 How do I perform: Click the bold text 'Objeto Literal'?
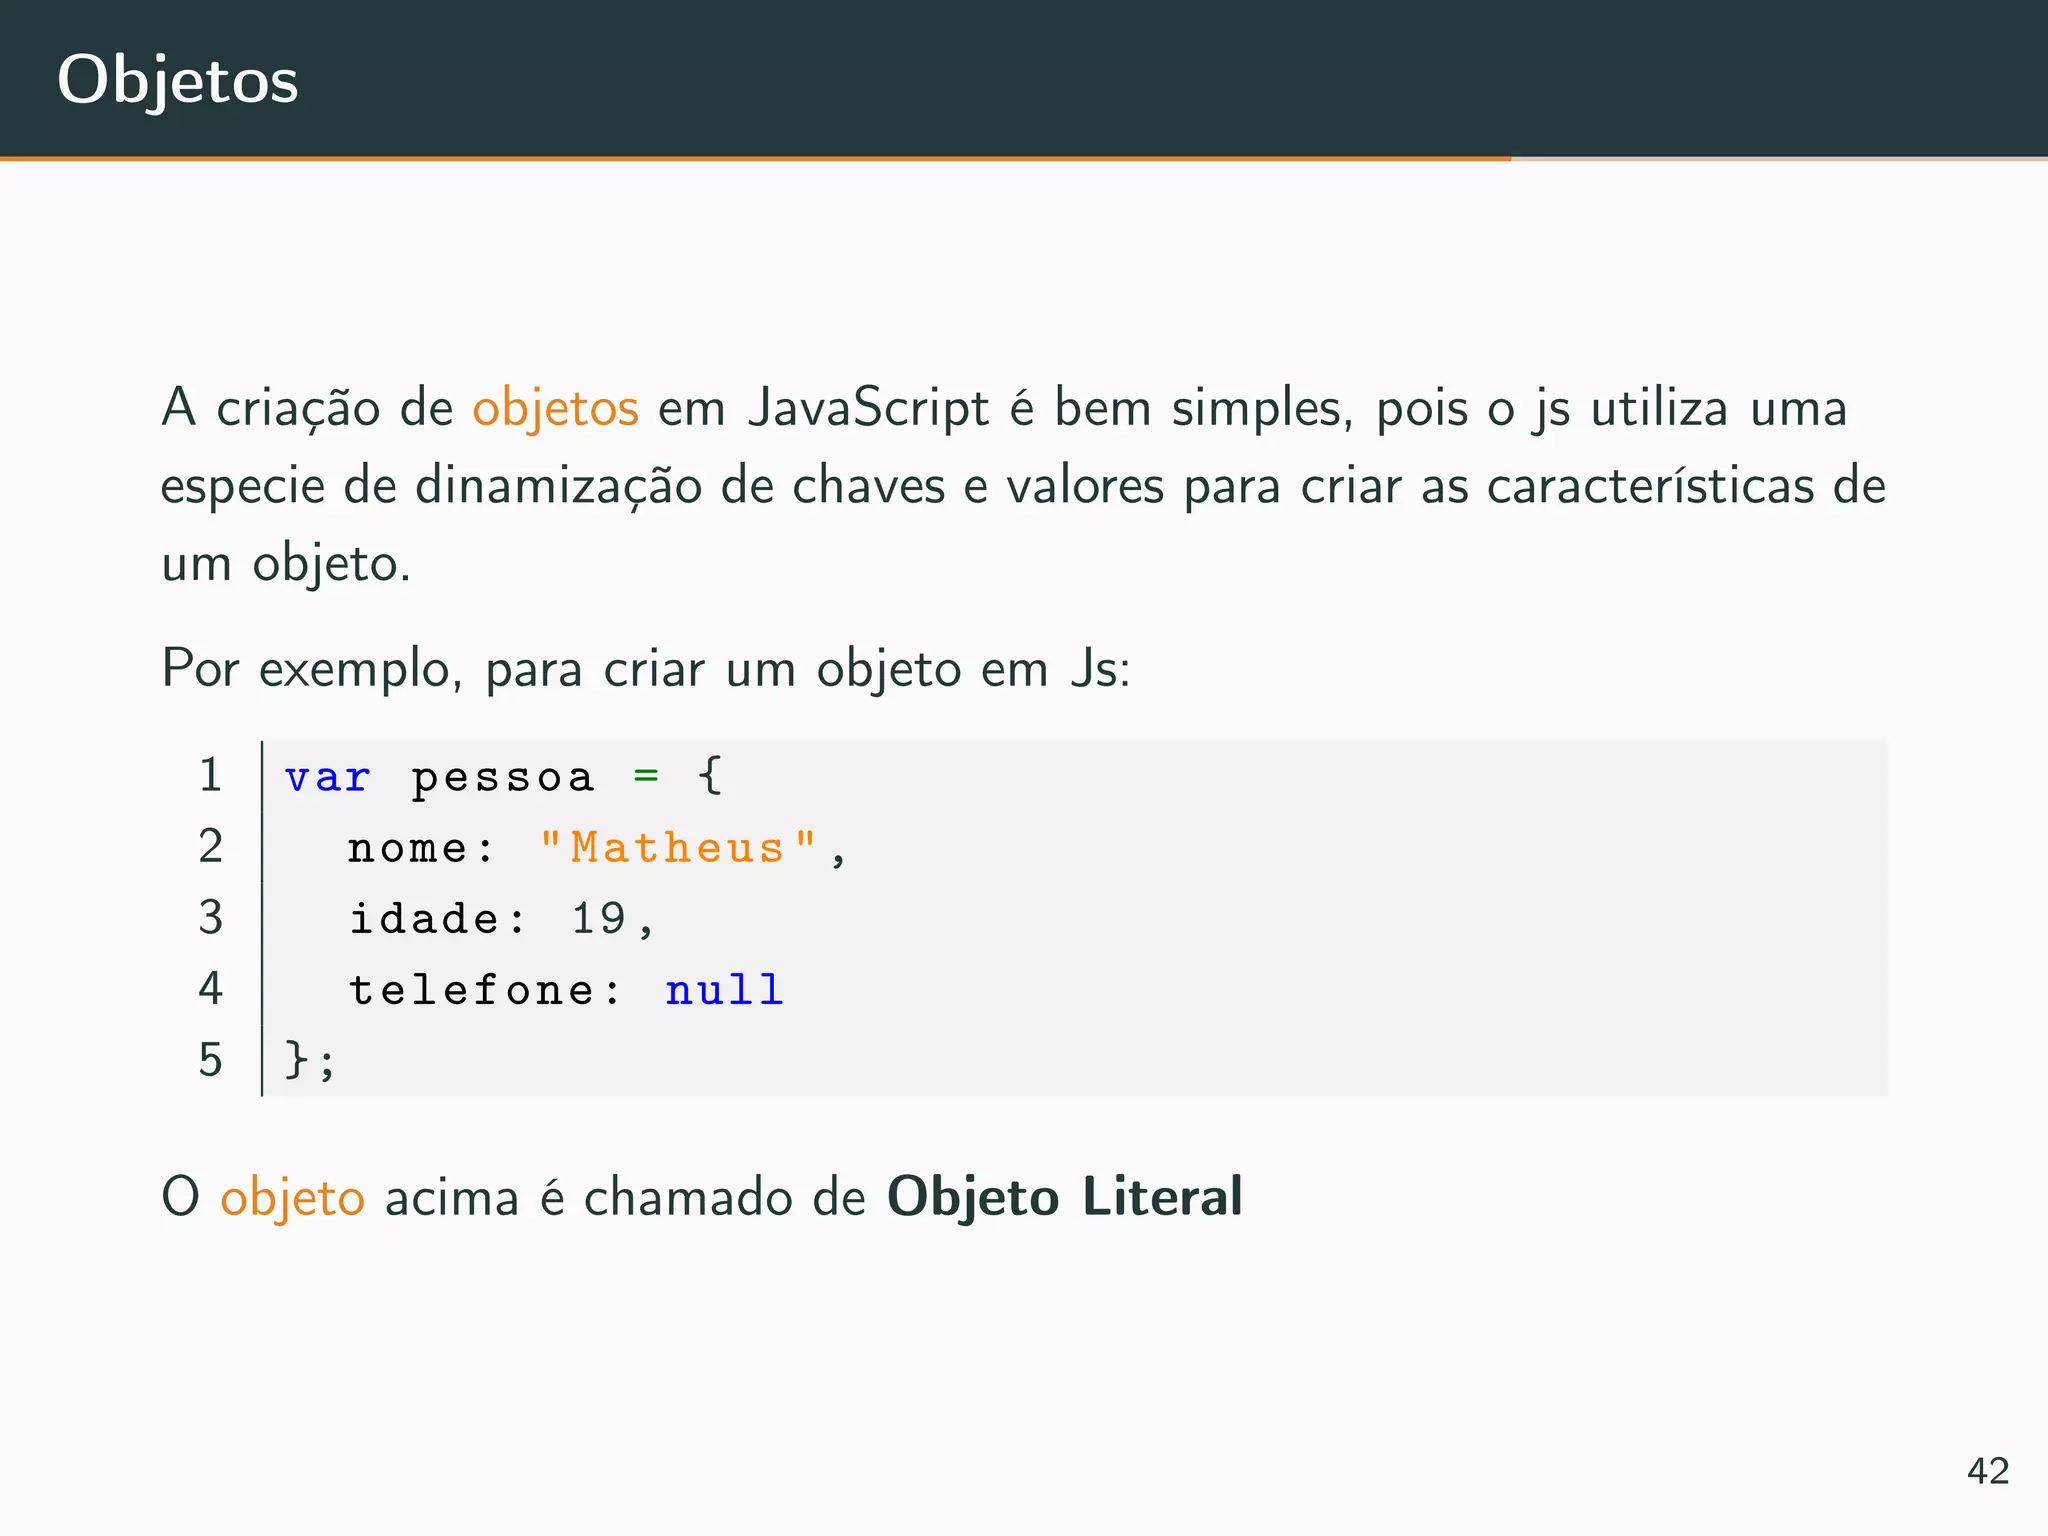(x=1065, y=1197)
